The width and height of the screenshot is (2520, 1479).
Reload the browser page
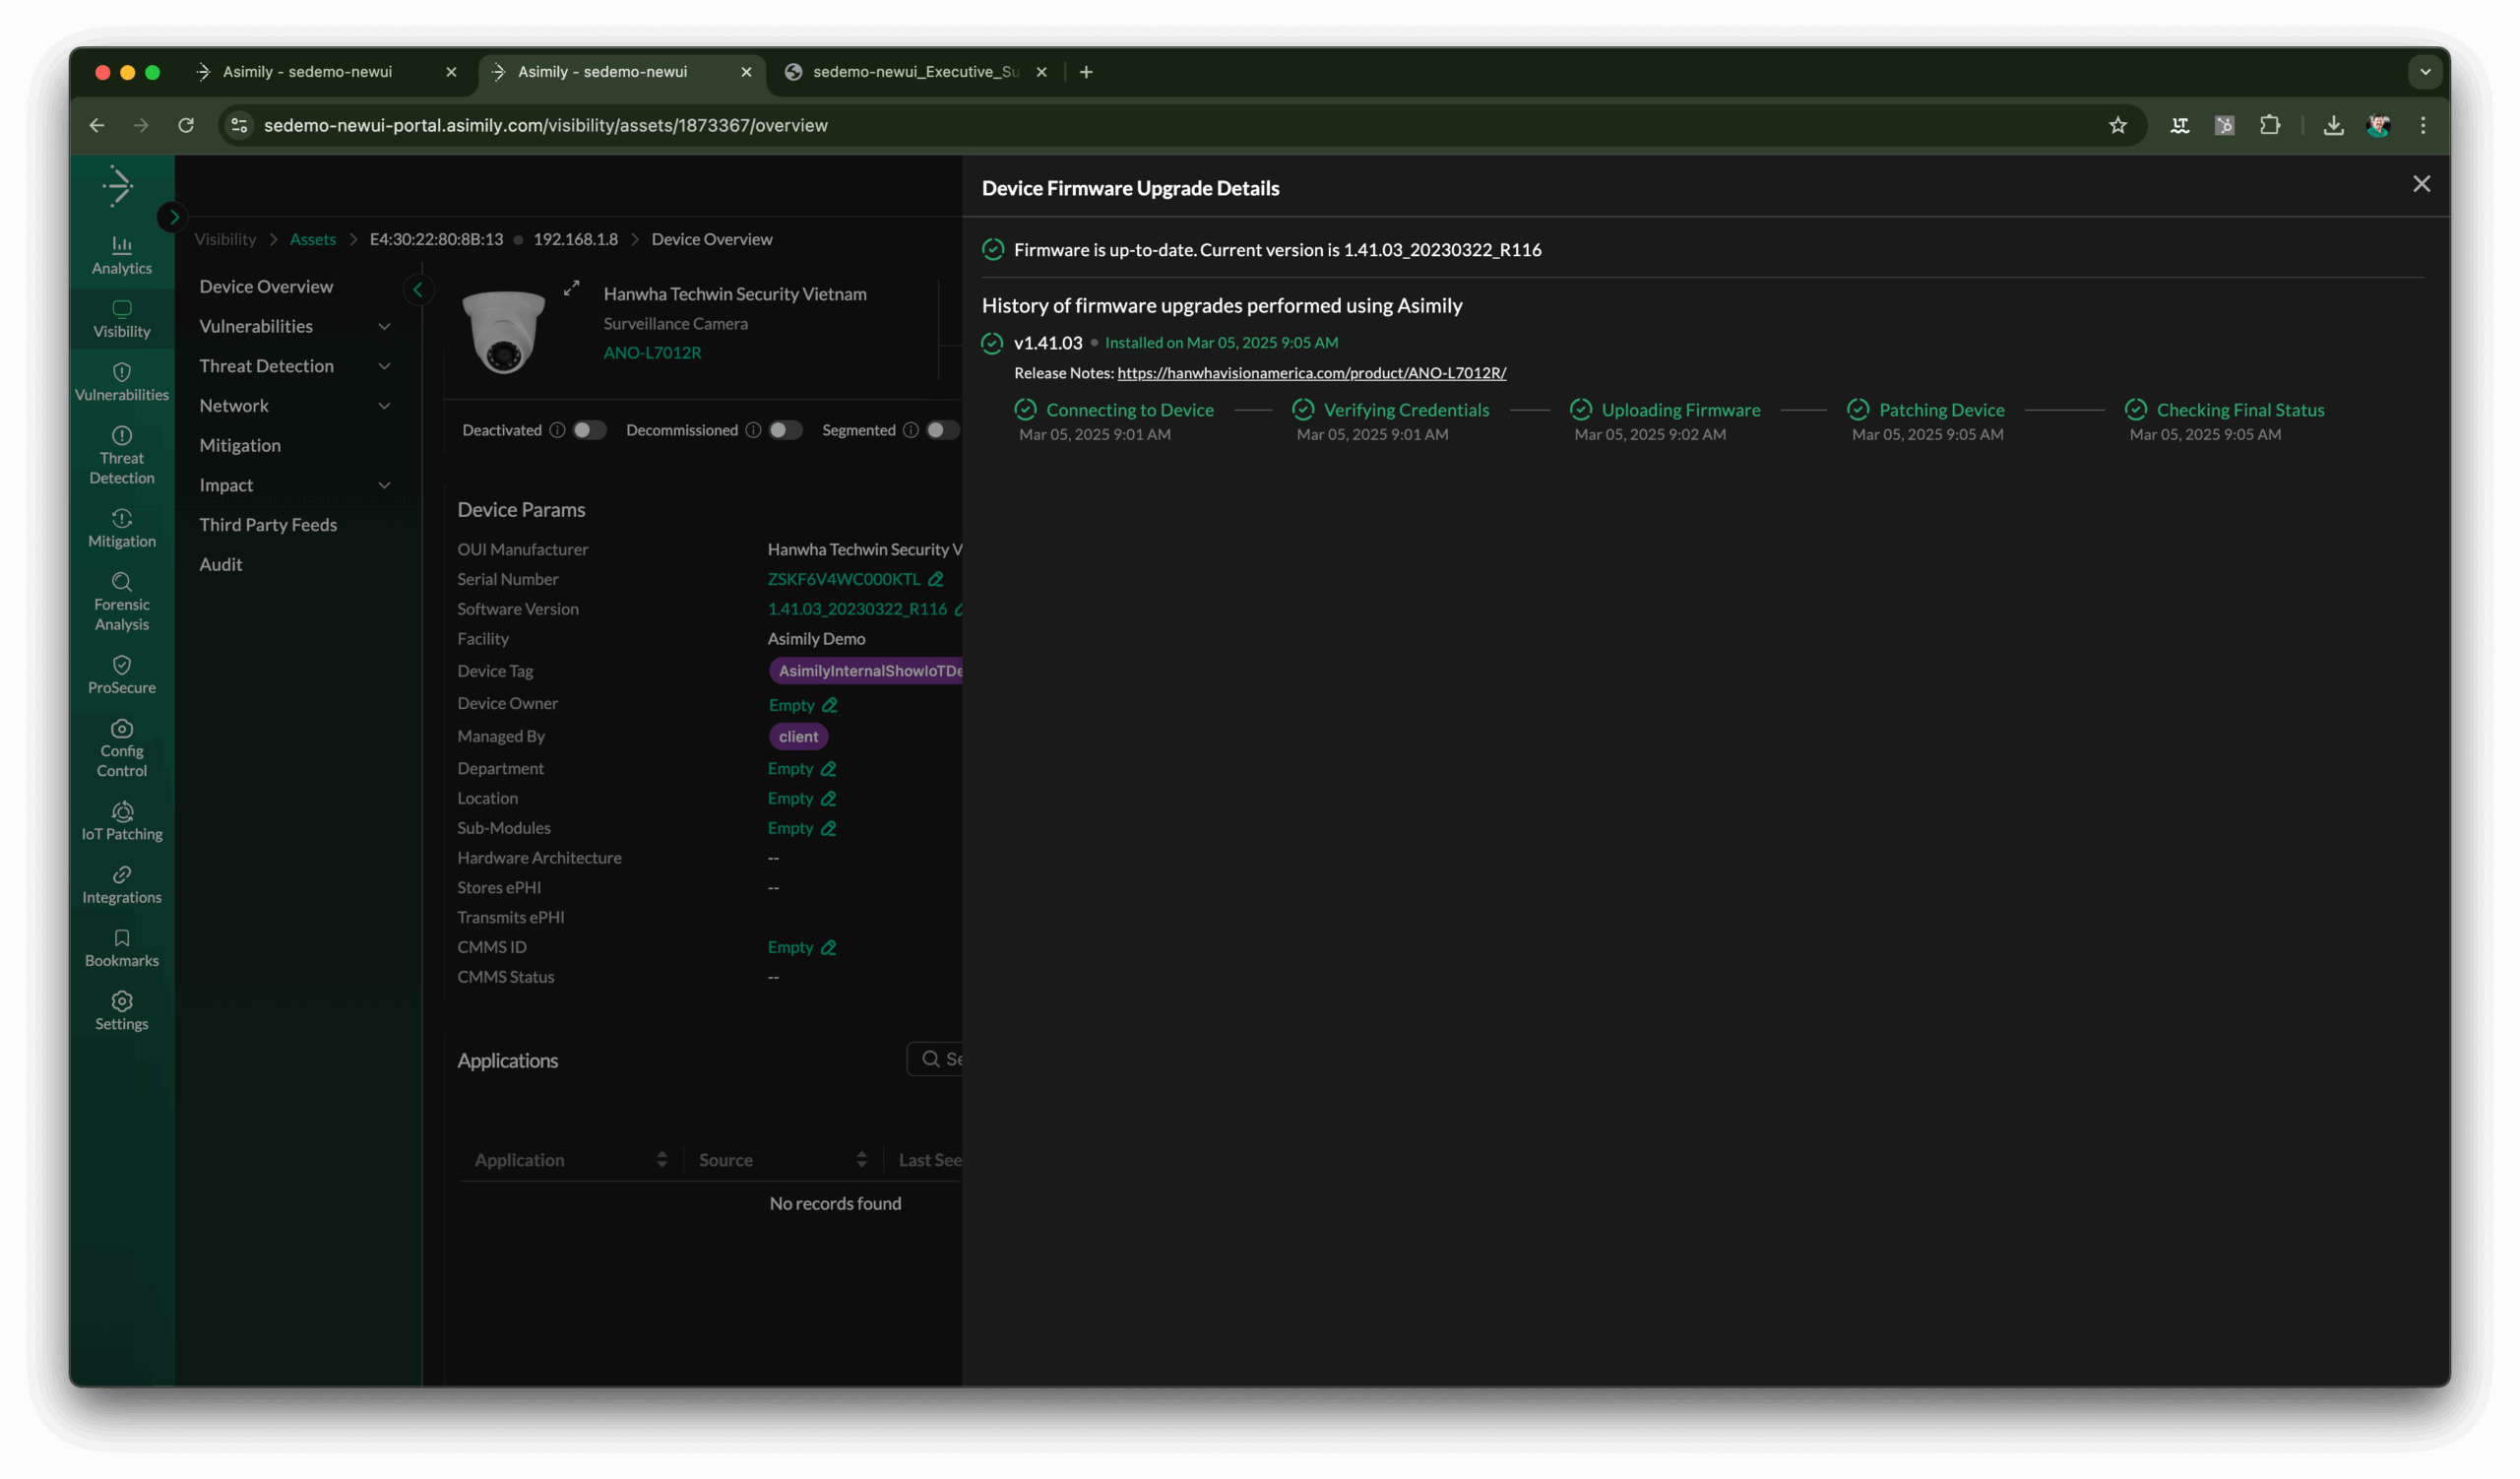click(185, 125)
